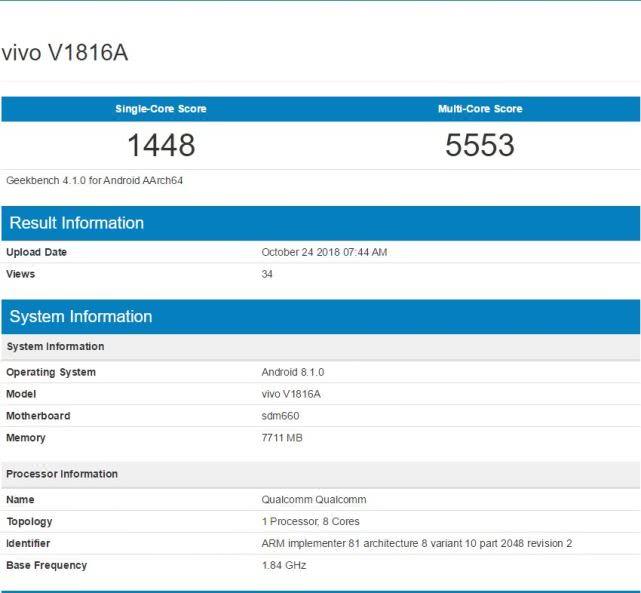This screenshot has width=641, height=593.
Task: Select the October 24 2018 07:44 AM value
Action: (x=324, y=252)
